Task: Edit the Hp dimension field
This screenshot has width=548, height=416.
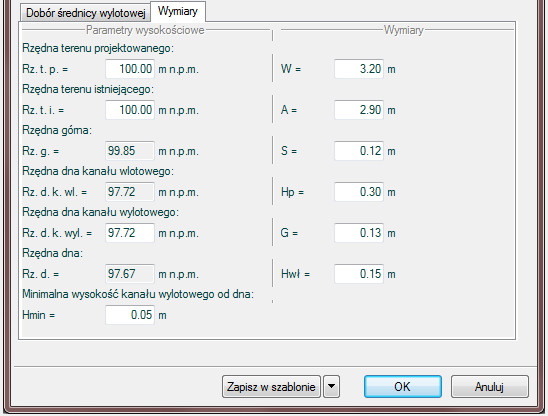Action: tap(359, 192)
